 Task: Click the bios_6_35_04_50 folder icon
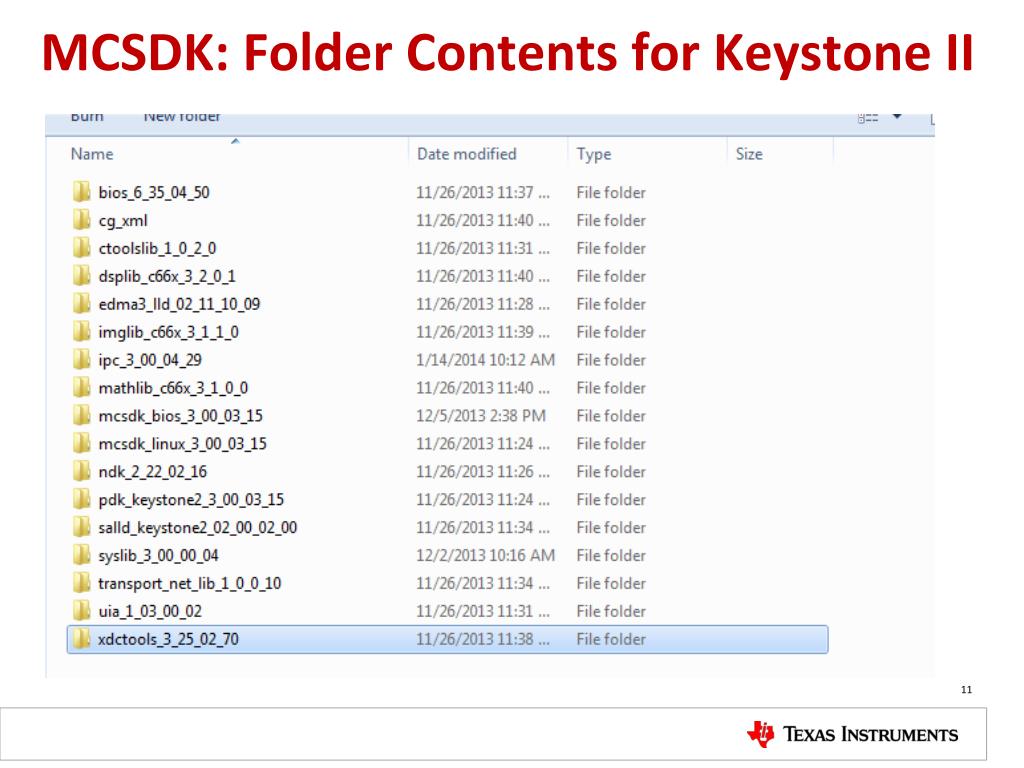pyautogui.click(x=82, y=192)
